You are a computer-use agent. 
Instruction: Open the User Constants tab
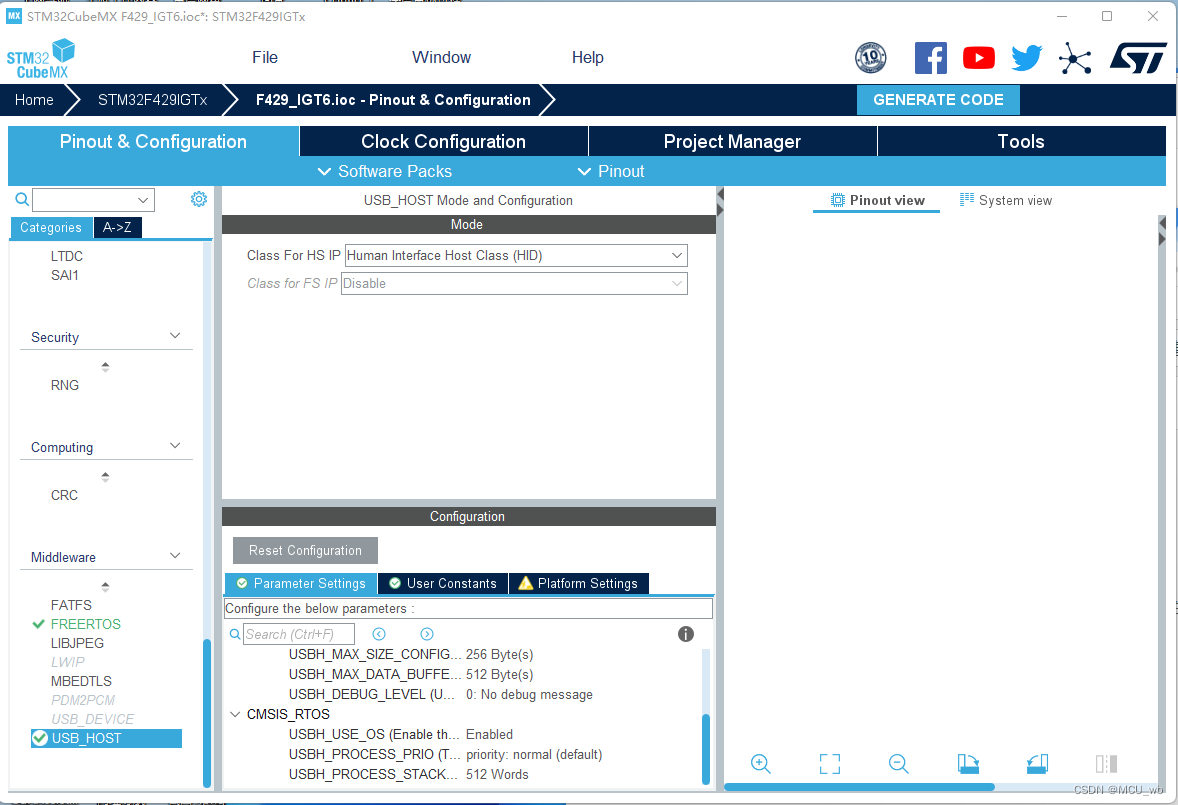tap(443, 583)
